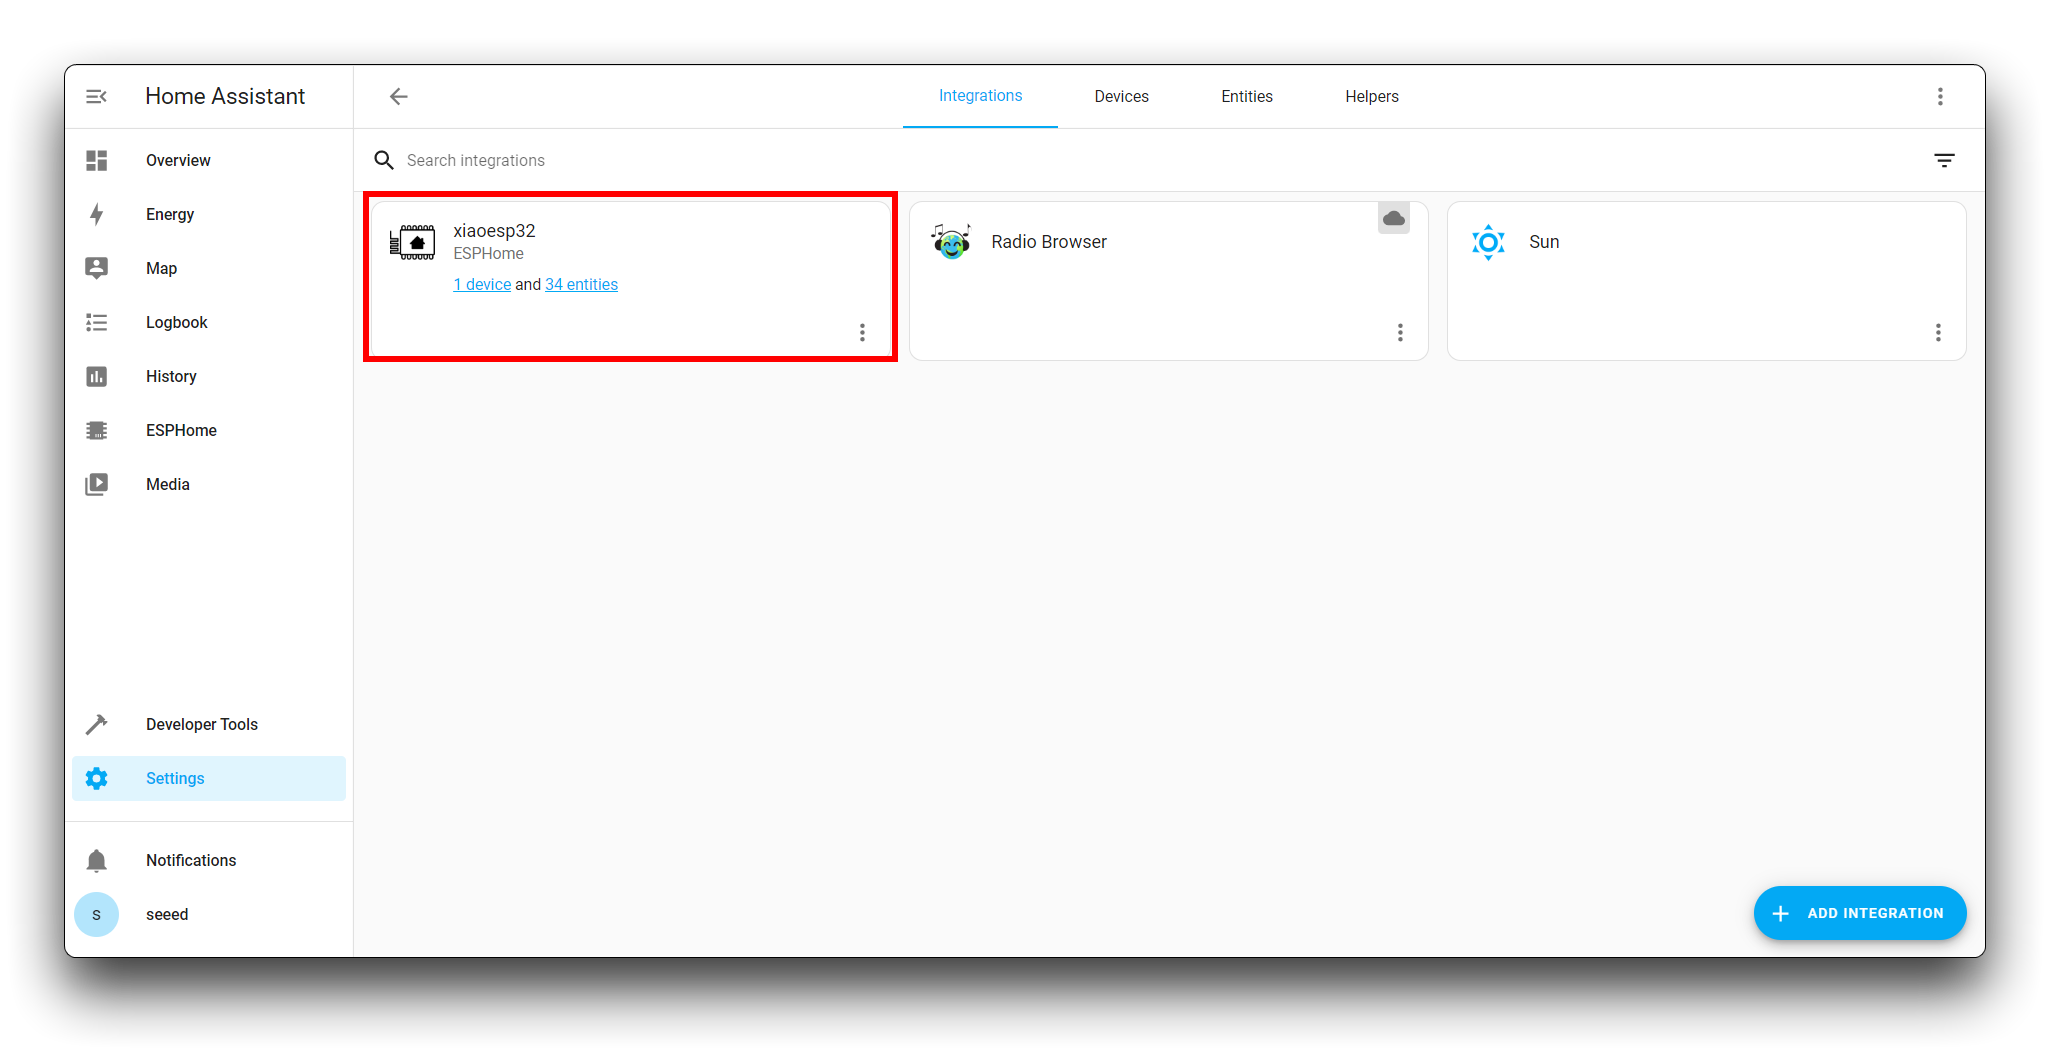Click the Radio Browser logo icon
Image resolution: width=2050 pixels, height=1054 pixels.
pyautogui.click(x=951, y=241)
